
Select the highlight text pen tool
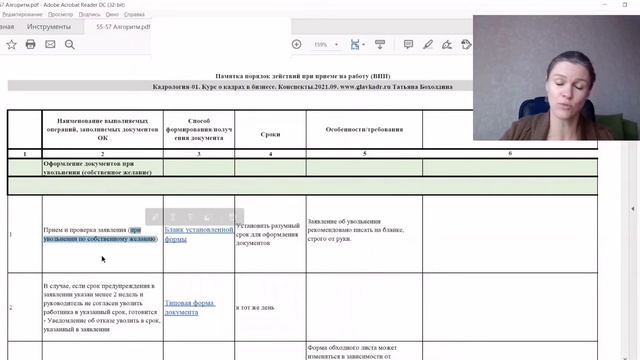click(428, 44)
